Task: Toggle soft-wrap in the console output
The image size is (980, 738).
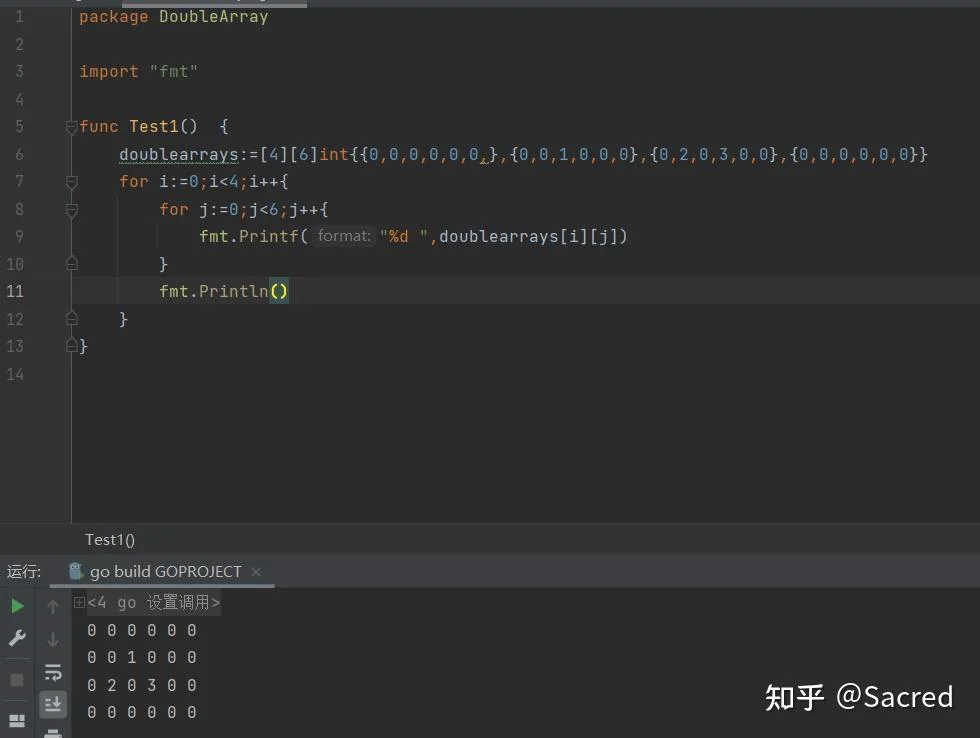Action: coord(53,672)
